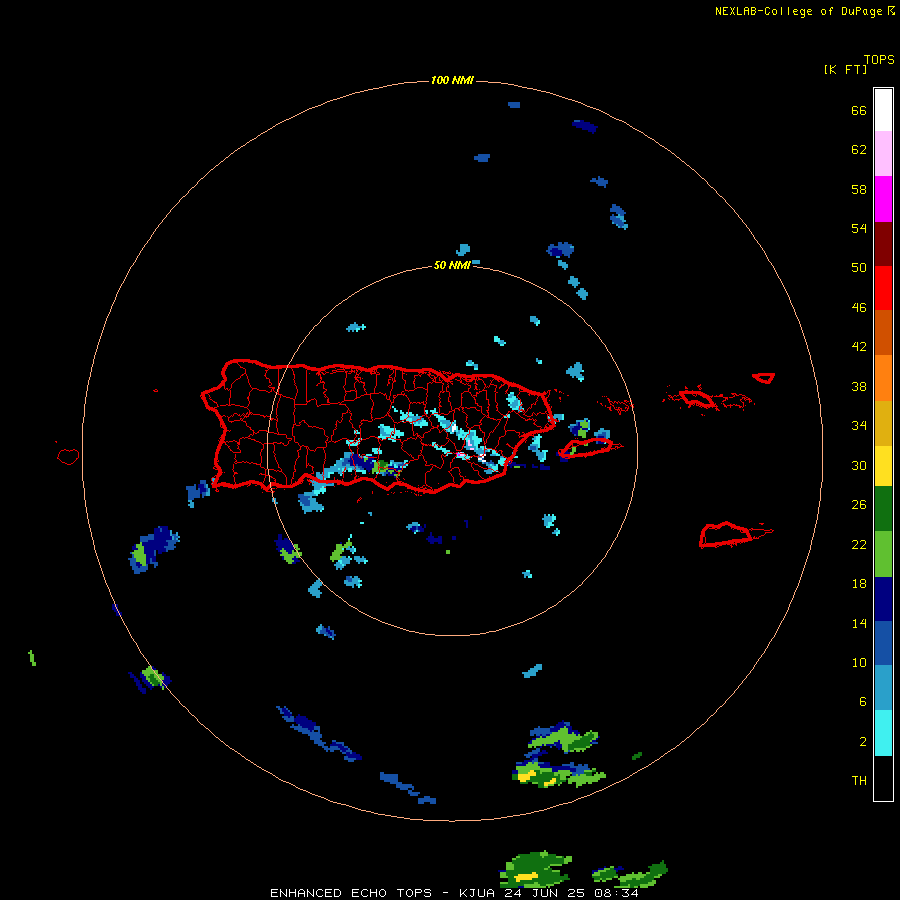The height and width of the screenshot is (900, 900).
Task: Click the navy 14-18 kft legend swatch
Action: [x=883, y=599]
